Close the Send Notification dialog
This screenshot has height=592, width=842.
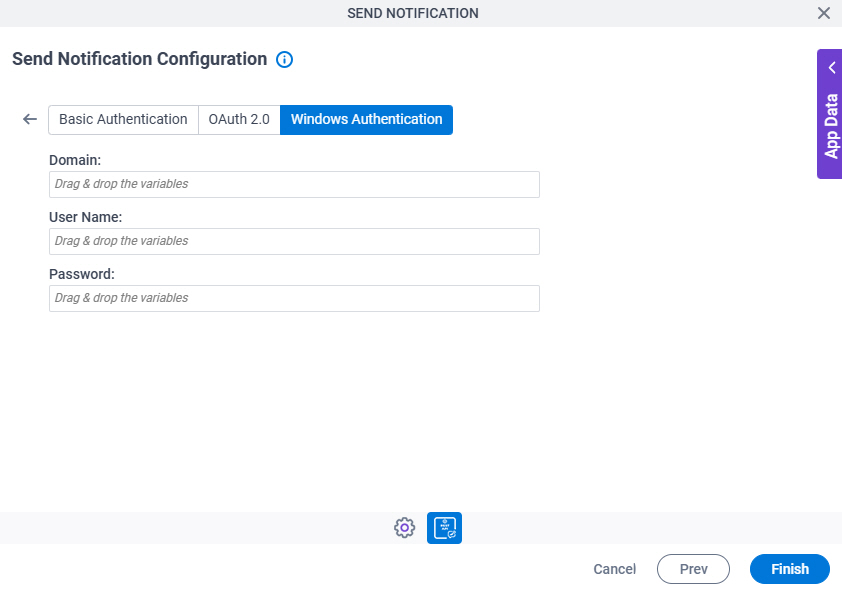point(824,13)
